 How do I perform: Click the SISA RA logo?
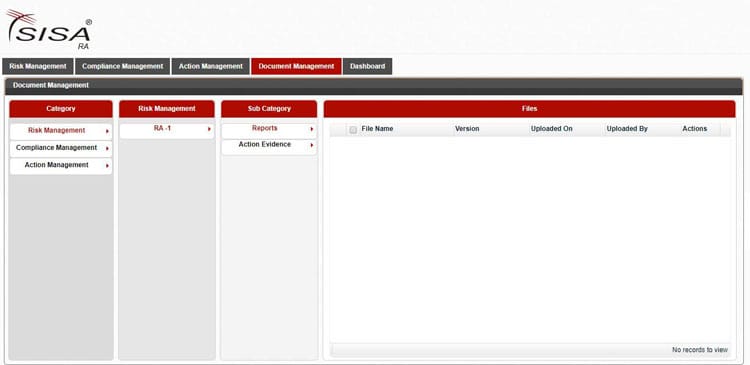click(48, 30)
